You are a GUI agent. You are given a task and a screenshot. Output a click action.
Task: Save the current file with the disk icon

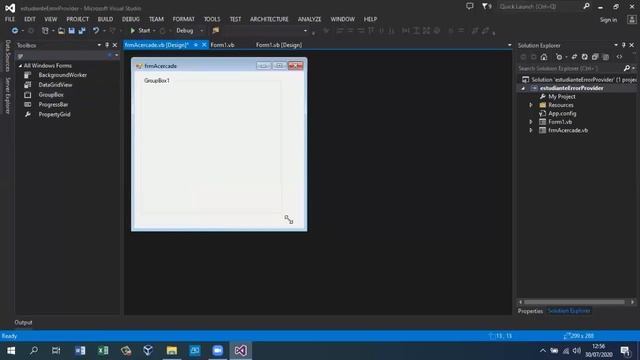tap(71, 31)
